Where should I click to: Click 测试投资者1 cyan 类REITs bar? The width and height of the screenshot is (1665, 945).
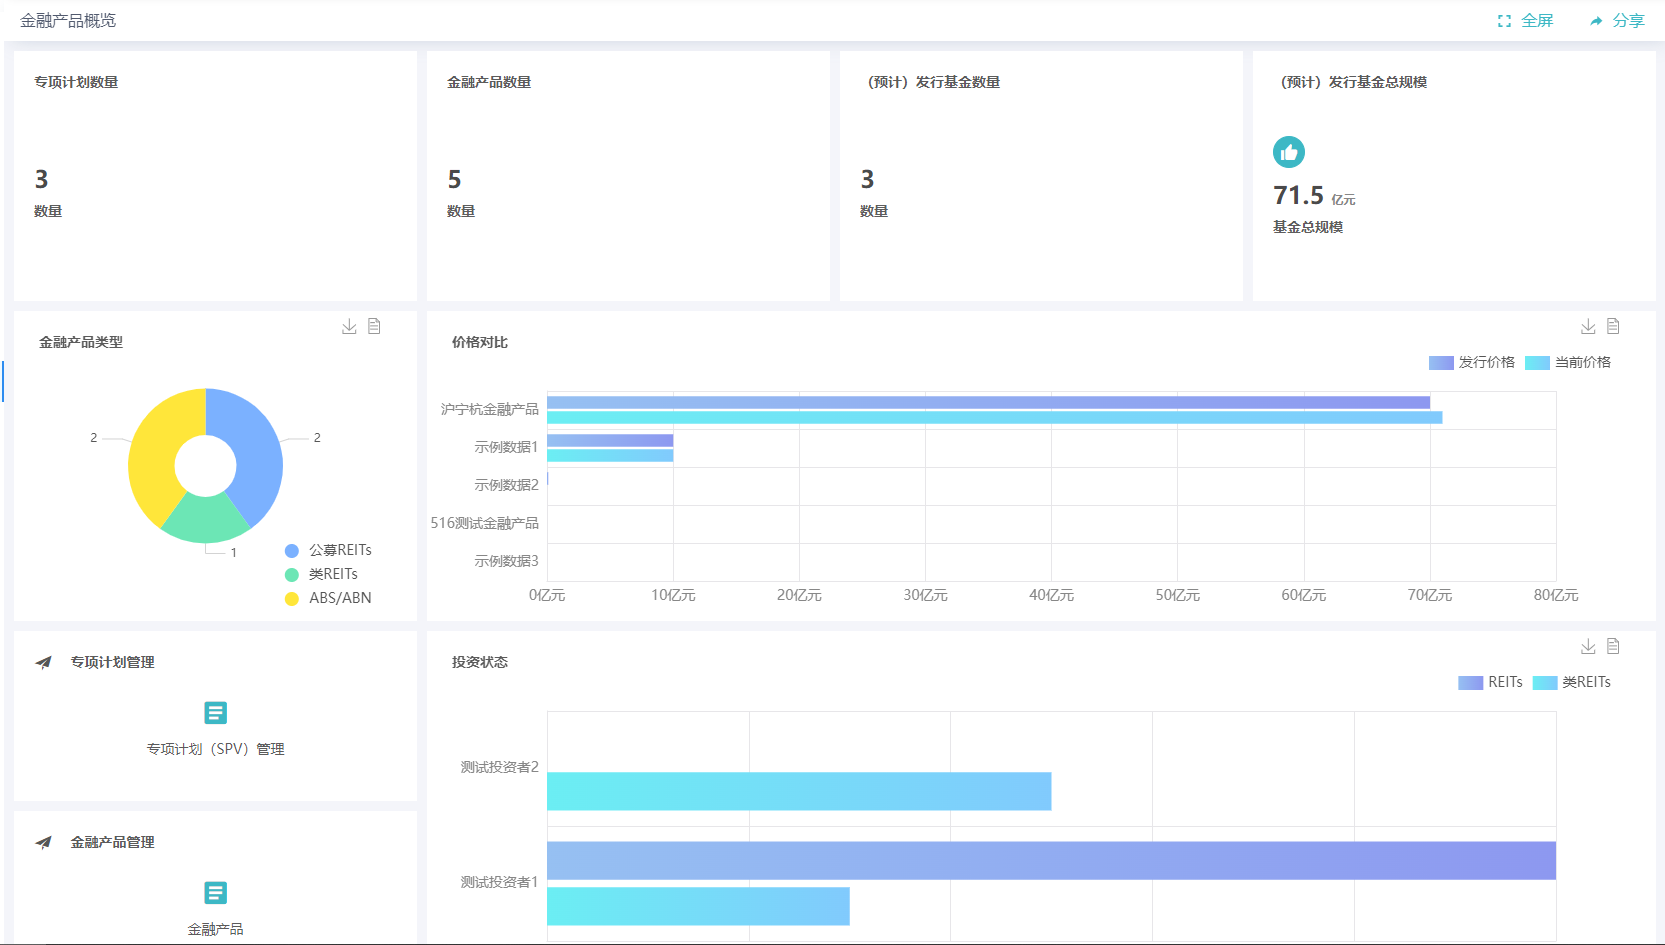(x=698, y=906)
